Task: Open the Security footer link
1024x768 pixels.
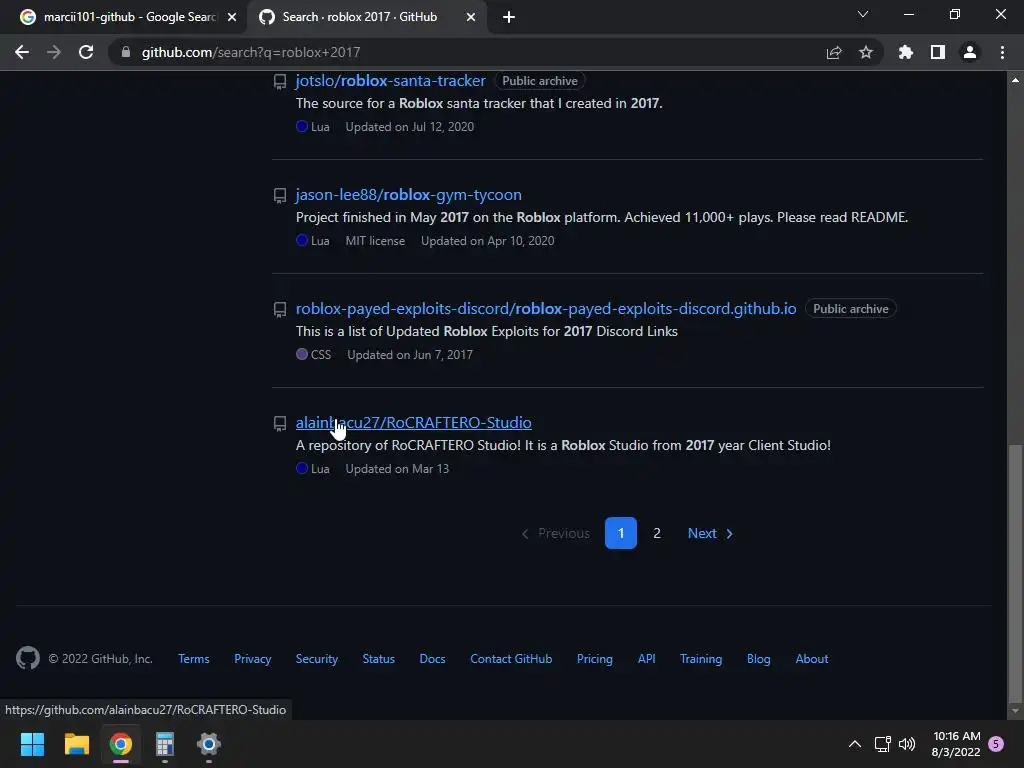Action: click(317, 659)
